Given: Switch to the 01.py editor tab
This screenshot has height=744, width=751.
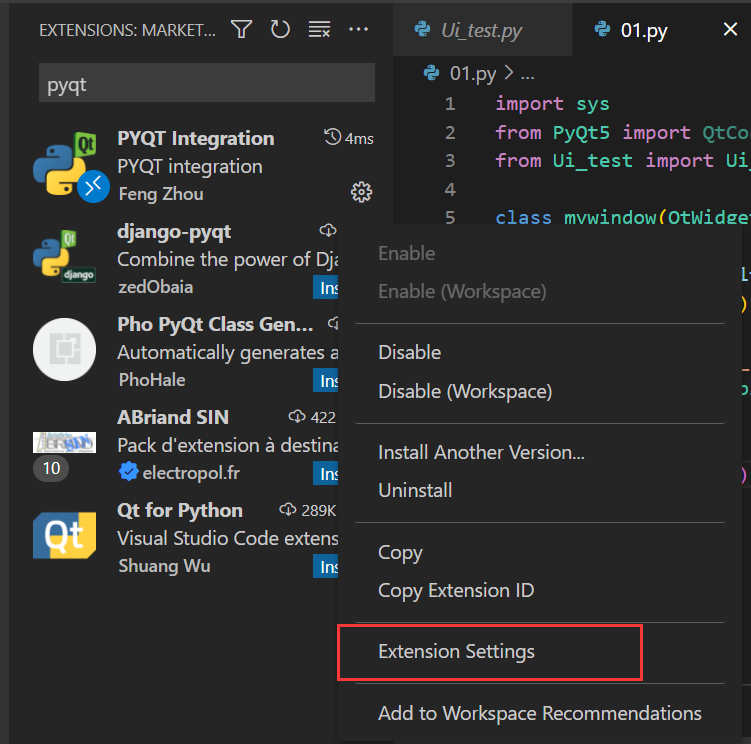Looking at the screenshot, I should [644, 30].
